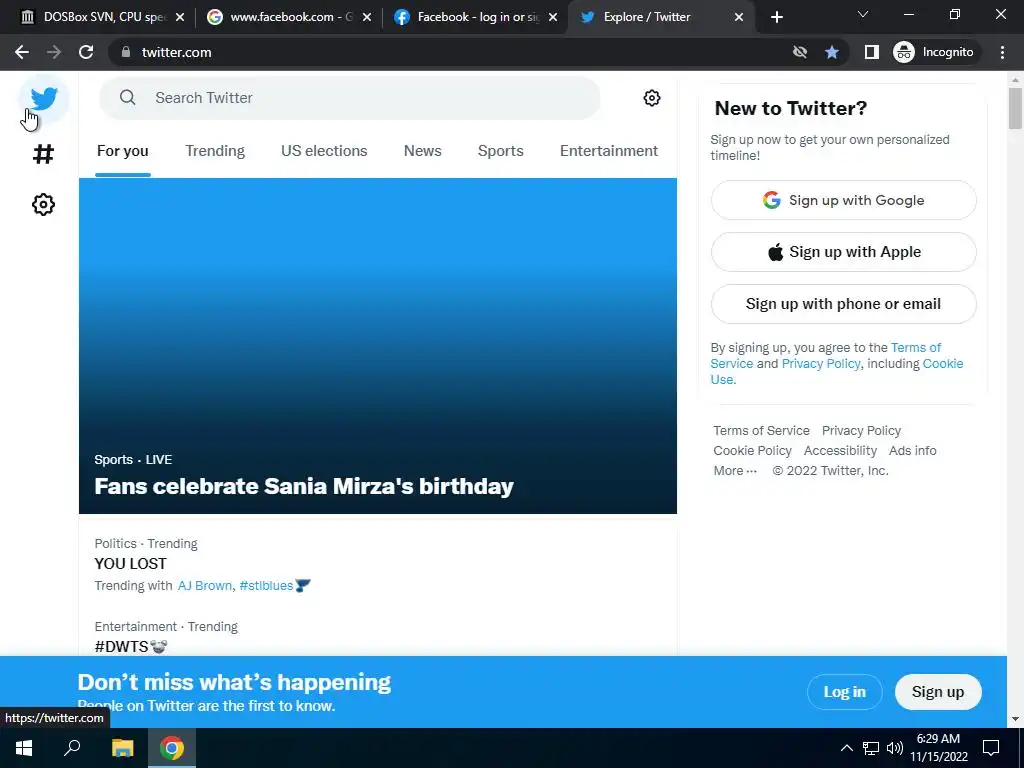
Task: Click the browser forward arrow
Action: click(x=54, y=52)
